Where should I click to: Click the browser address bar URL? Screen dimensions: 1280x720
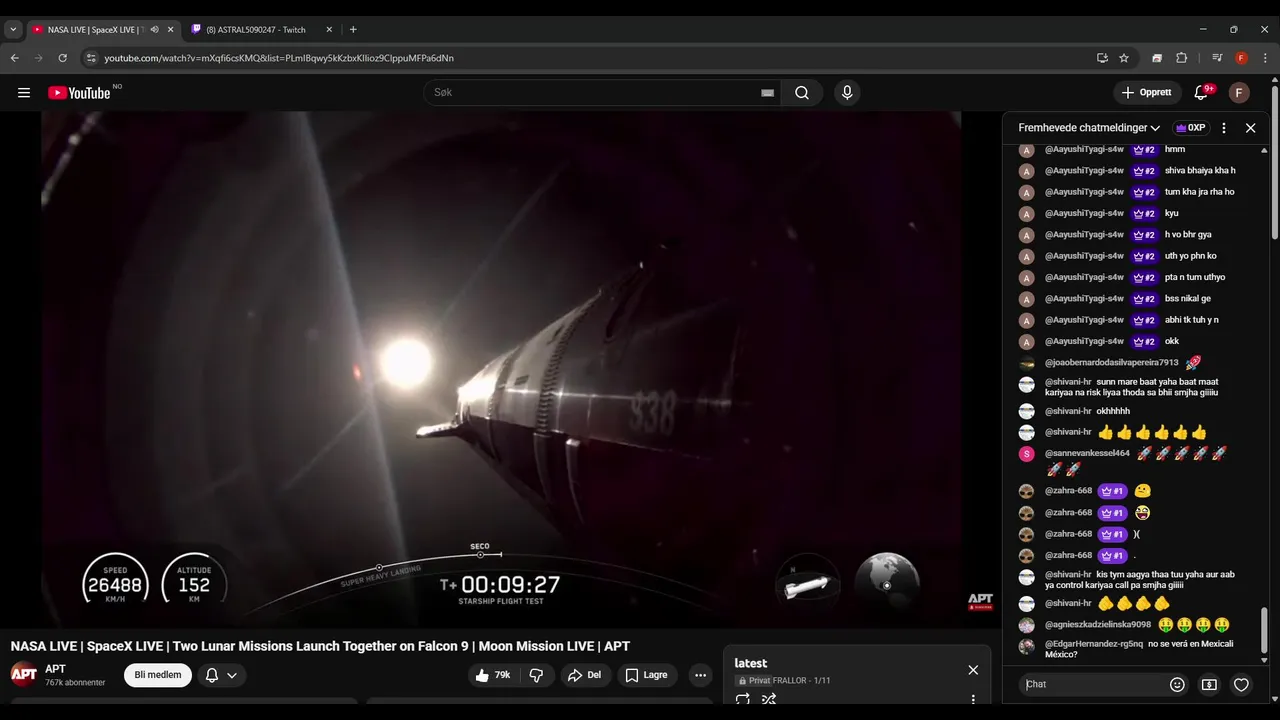coord(279,58)
